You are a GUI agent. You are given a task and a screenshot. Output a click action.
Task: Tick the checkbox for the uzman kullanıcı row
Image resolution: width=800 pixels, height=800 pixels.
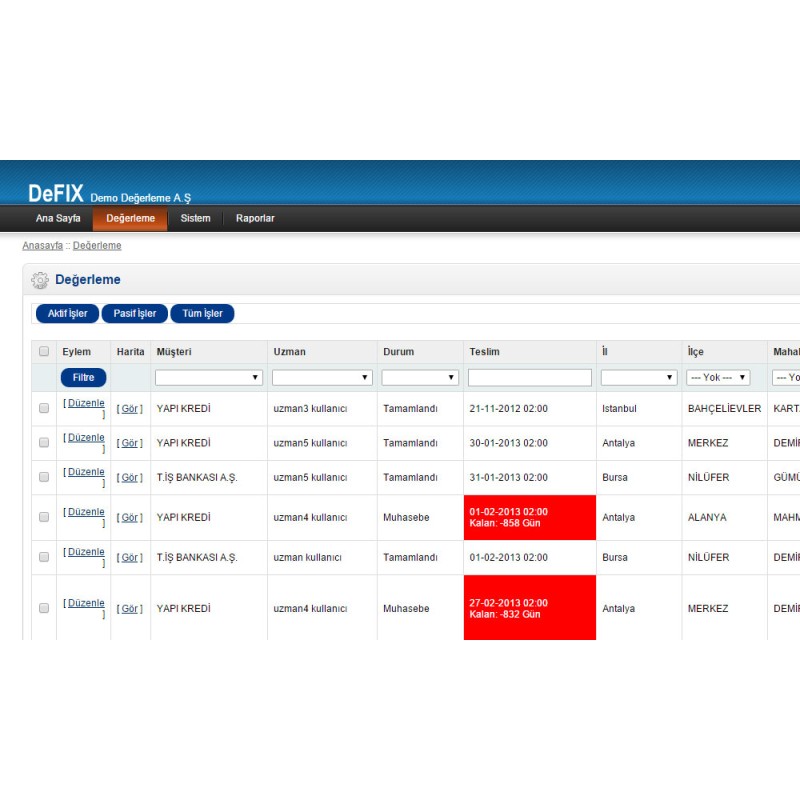coord(44,557)
